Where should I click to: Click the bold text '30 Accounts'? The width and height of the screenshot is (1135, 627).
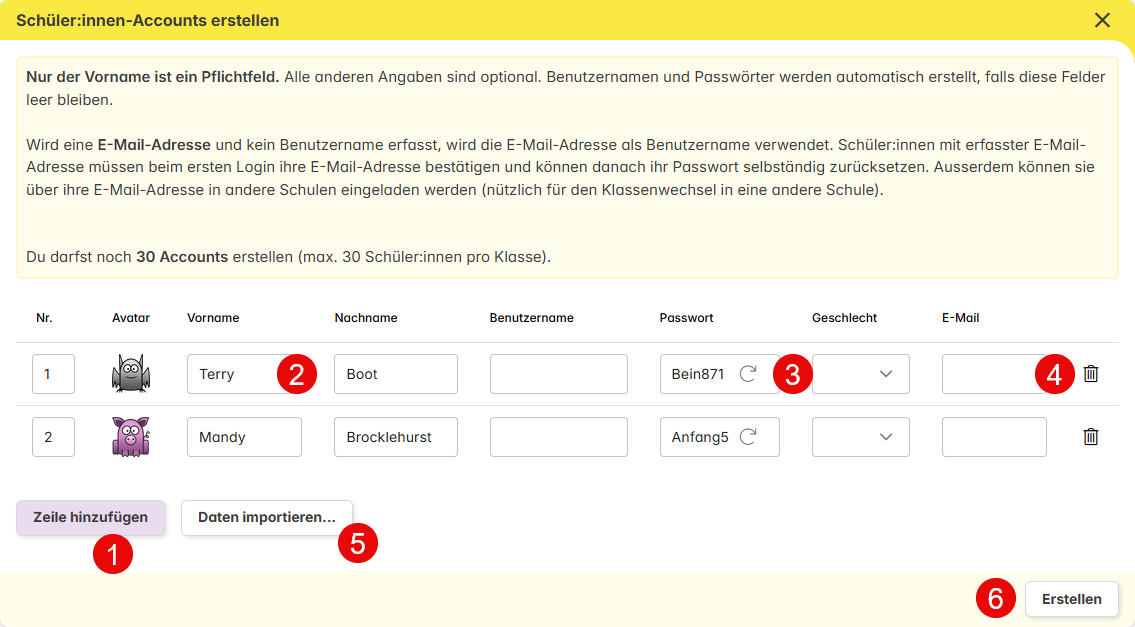pos(182,257)
